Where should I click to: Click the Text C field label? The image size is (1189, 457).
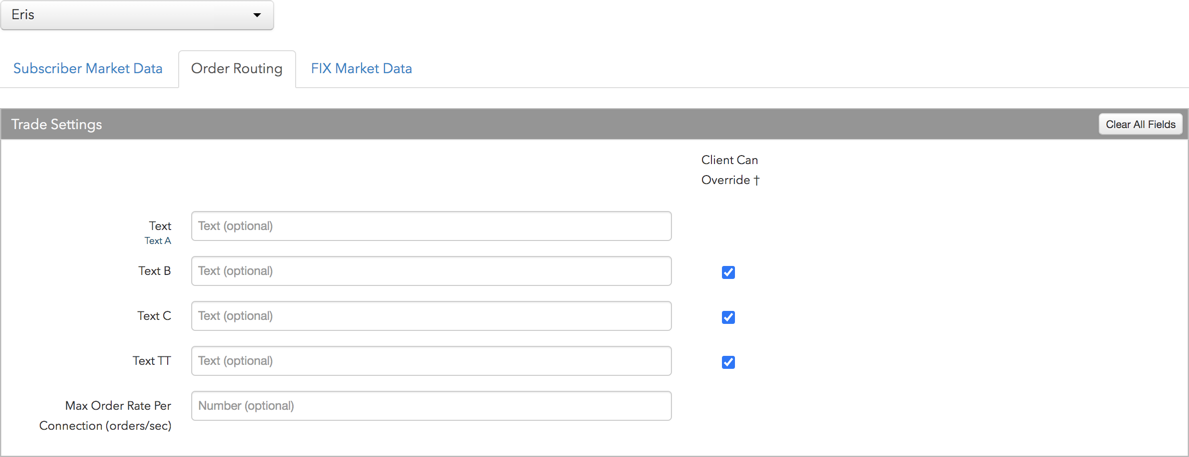[x=155, y=316]
